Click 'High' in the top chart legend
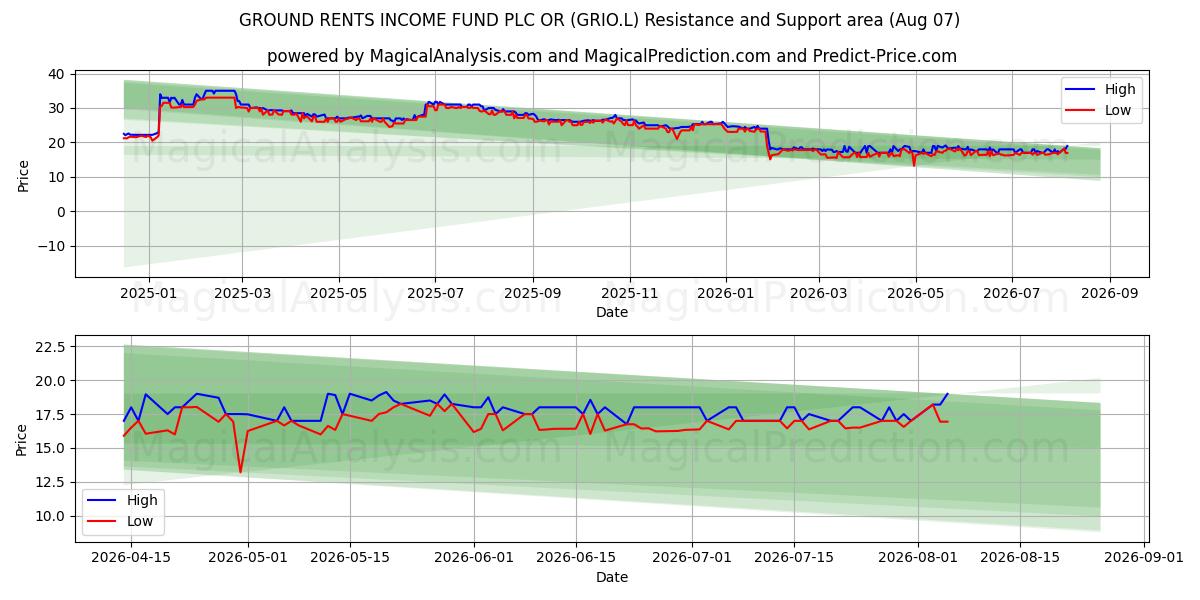 point(1120,90)
